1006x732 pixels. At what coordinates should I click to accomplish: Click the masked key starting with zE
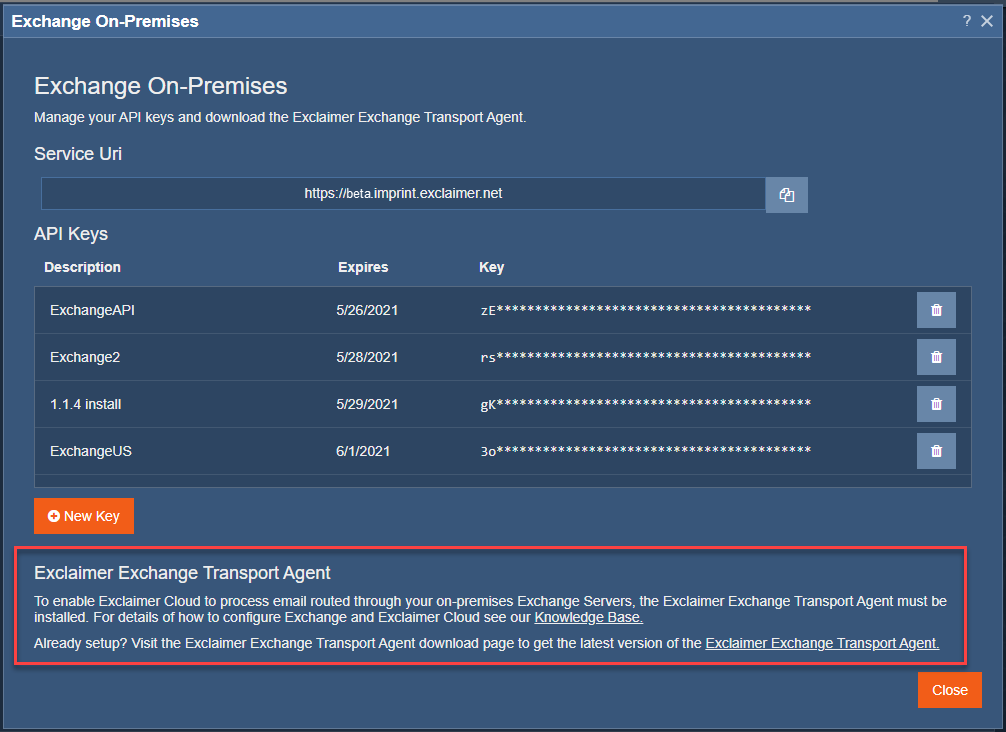point(645,310)
